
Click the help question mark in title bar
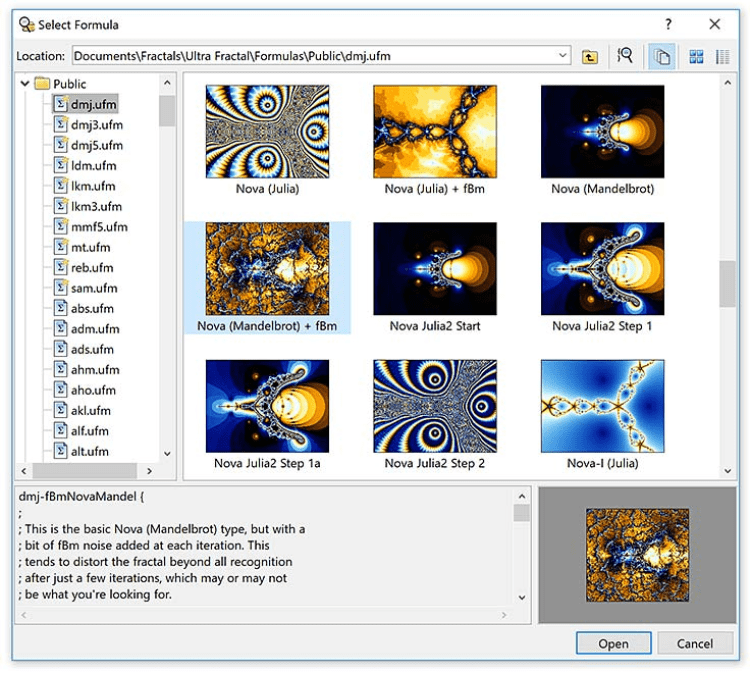[x=668, y=24]
